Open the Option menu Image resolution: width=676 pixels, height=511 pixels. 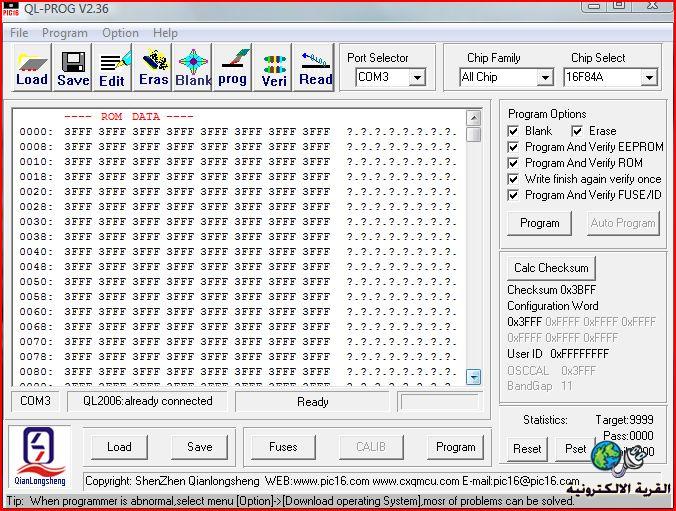click(x=120, y=33)
